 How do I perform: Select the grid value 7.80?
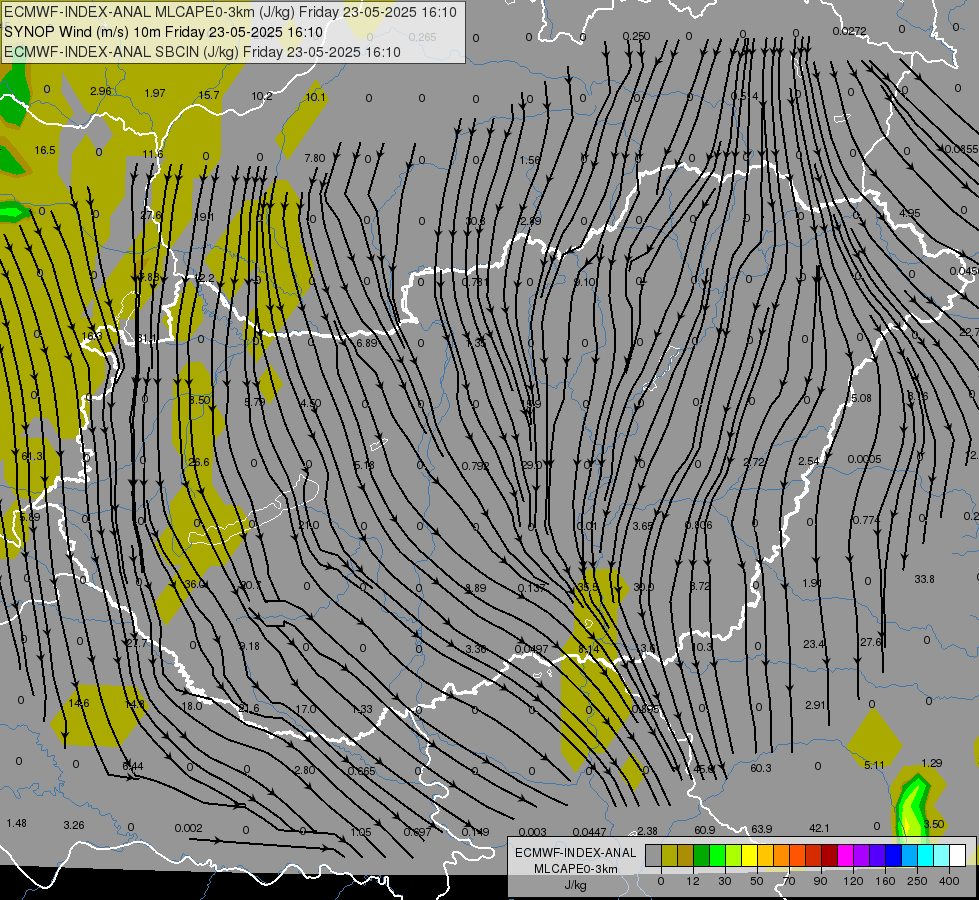[315, 159]
